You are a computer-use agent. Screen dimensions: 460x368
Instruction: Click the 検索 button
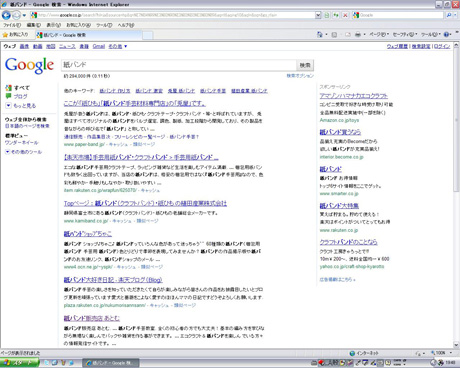click(x=305, y=65)
